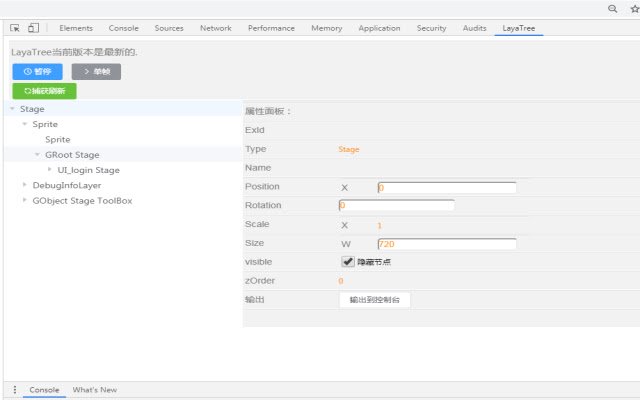Select the Stage tree row

pyautogui.click(x=123, y=109)
